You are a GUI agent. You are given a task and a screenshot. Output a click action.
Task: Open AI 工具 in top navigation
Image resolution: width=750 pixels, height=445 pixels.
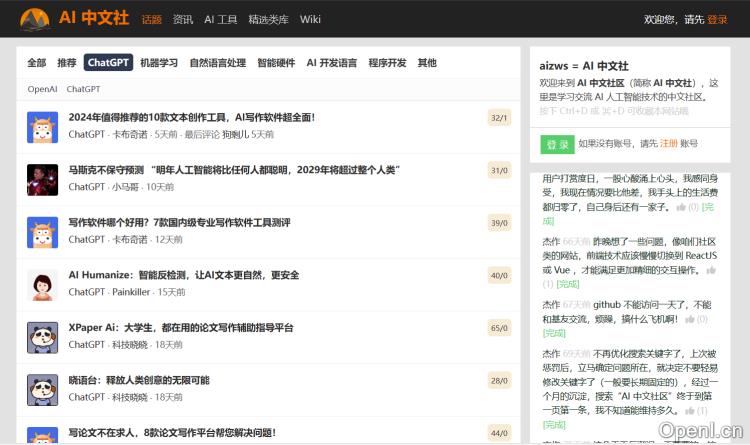[x=221, y=20]
